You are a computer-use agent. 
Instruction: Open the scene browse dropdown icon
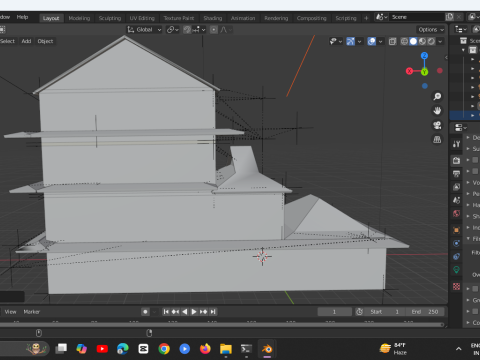382,17
